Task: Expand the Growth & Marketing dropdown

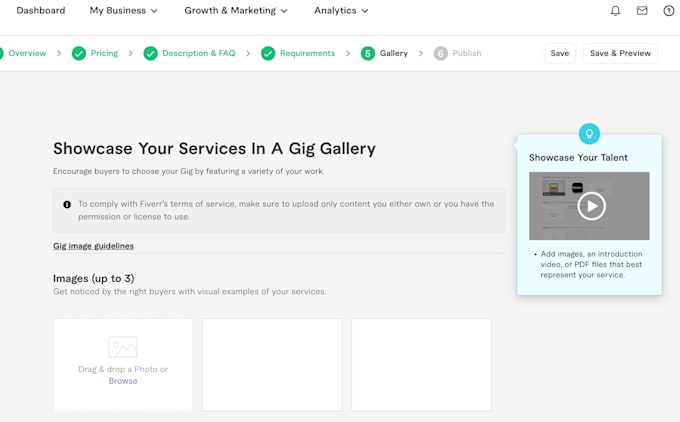Action: click(235, 10)
